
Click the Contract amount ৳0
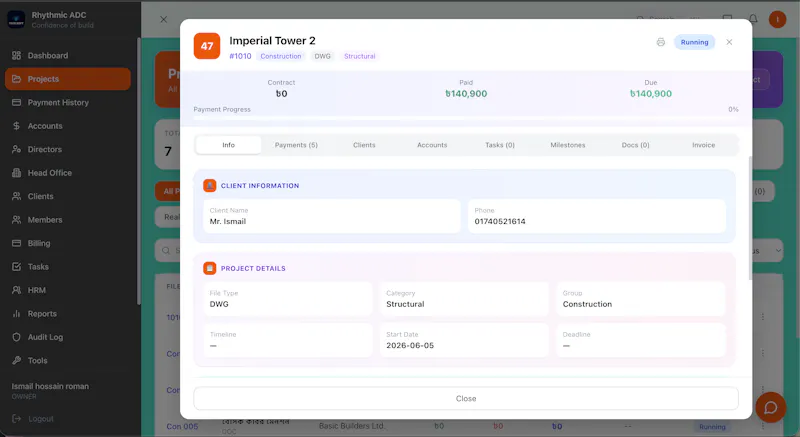coord(282,94)
